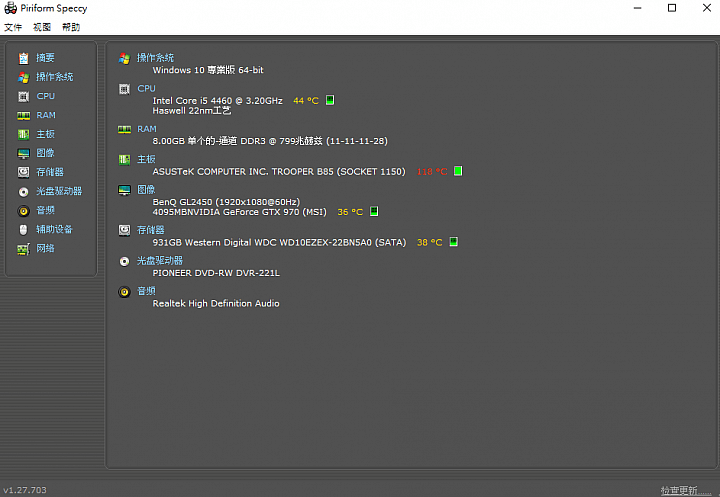Click the speaker icon beside 音频 heading
The height and width of the screenshot is (497, 720).
(124, 292)
